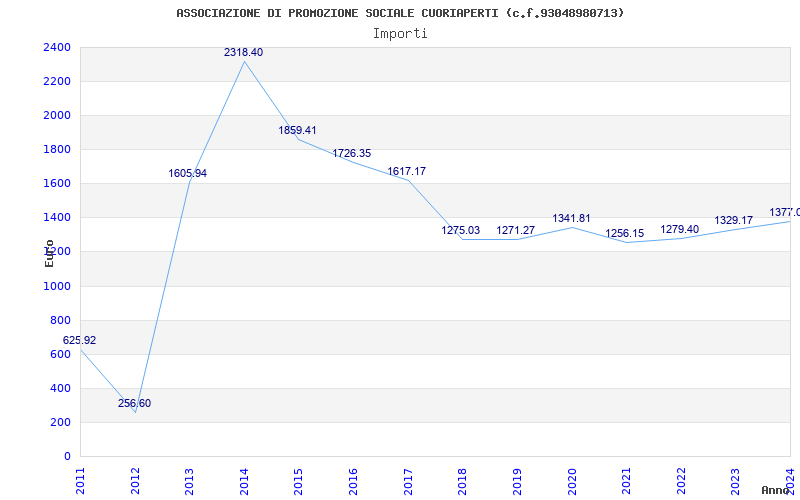Image resolution: width=800 pixels, height=500 pixels.
Task: Click the 1605.94 data label
Action: click(x=188, y=173)
